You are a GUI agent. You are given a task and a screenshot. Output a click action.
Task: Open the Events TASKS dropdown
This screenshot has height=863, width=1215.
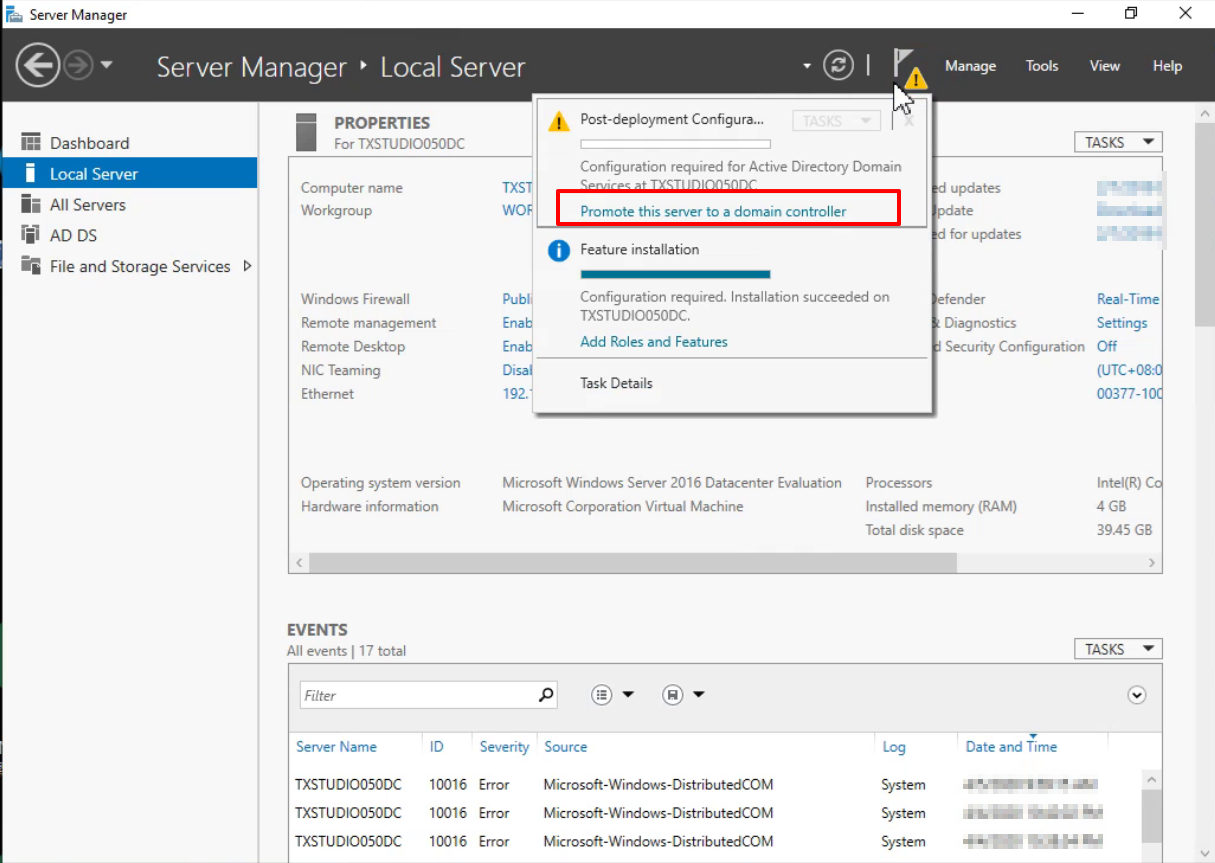click(x=1118, y=649)
